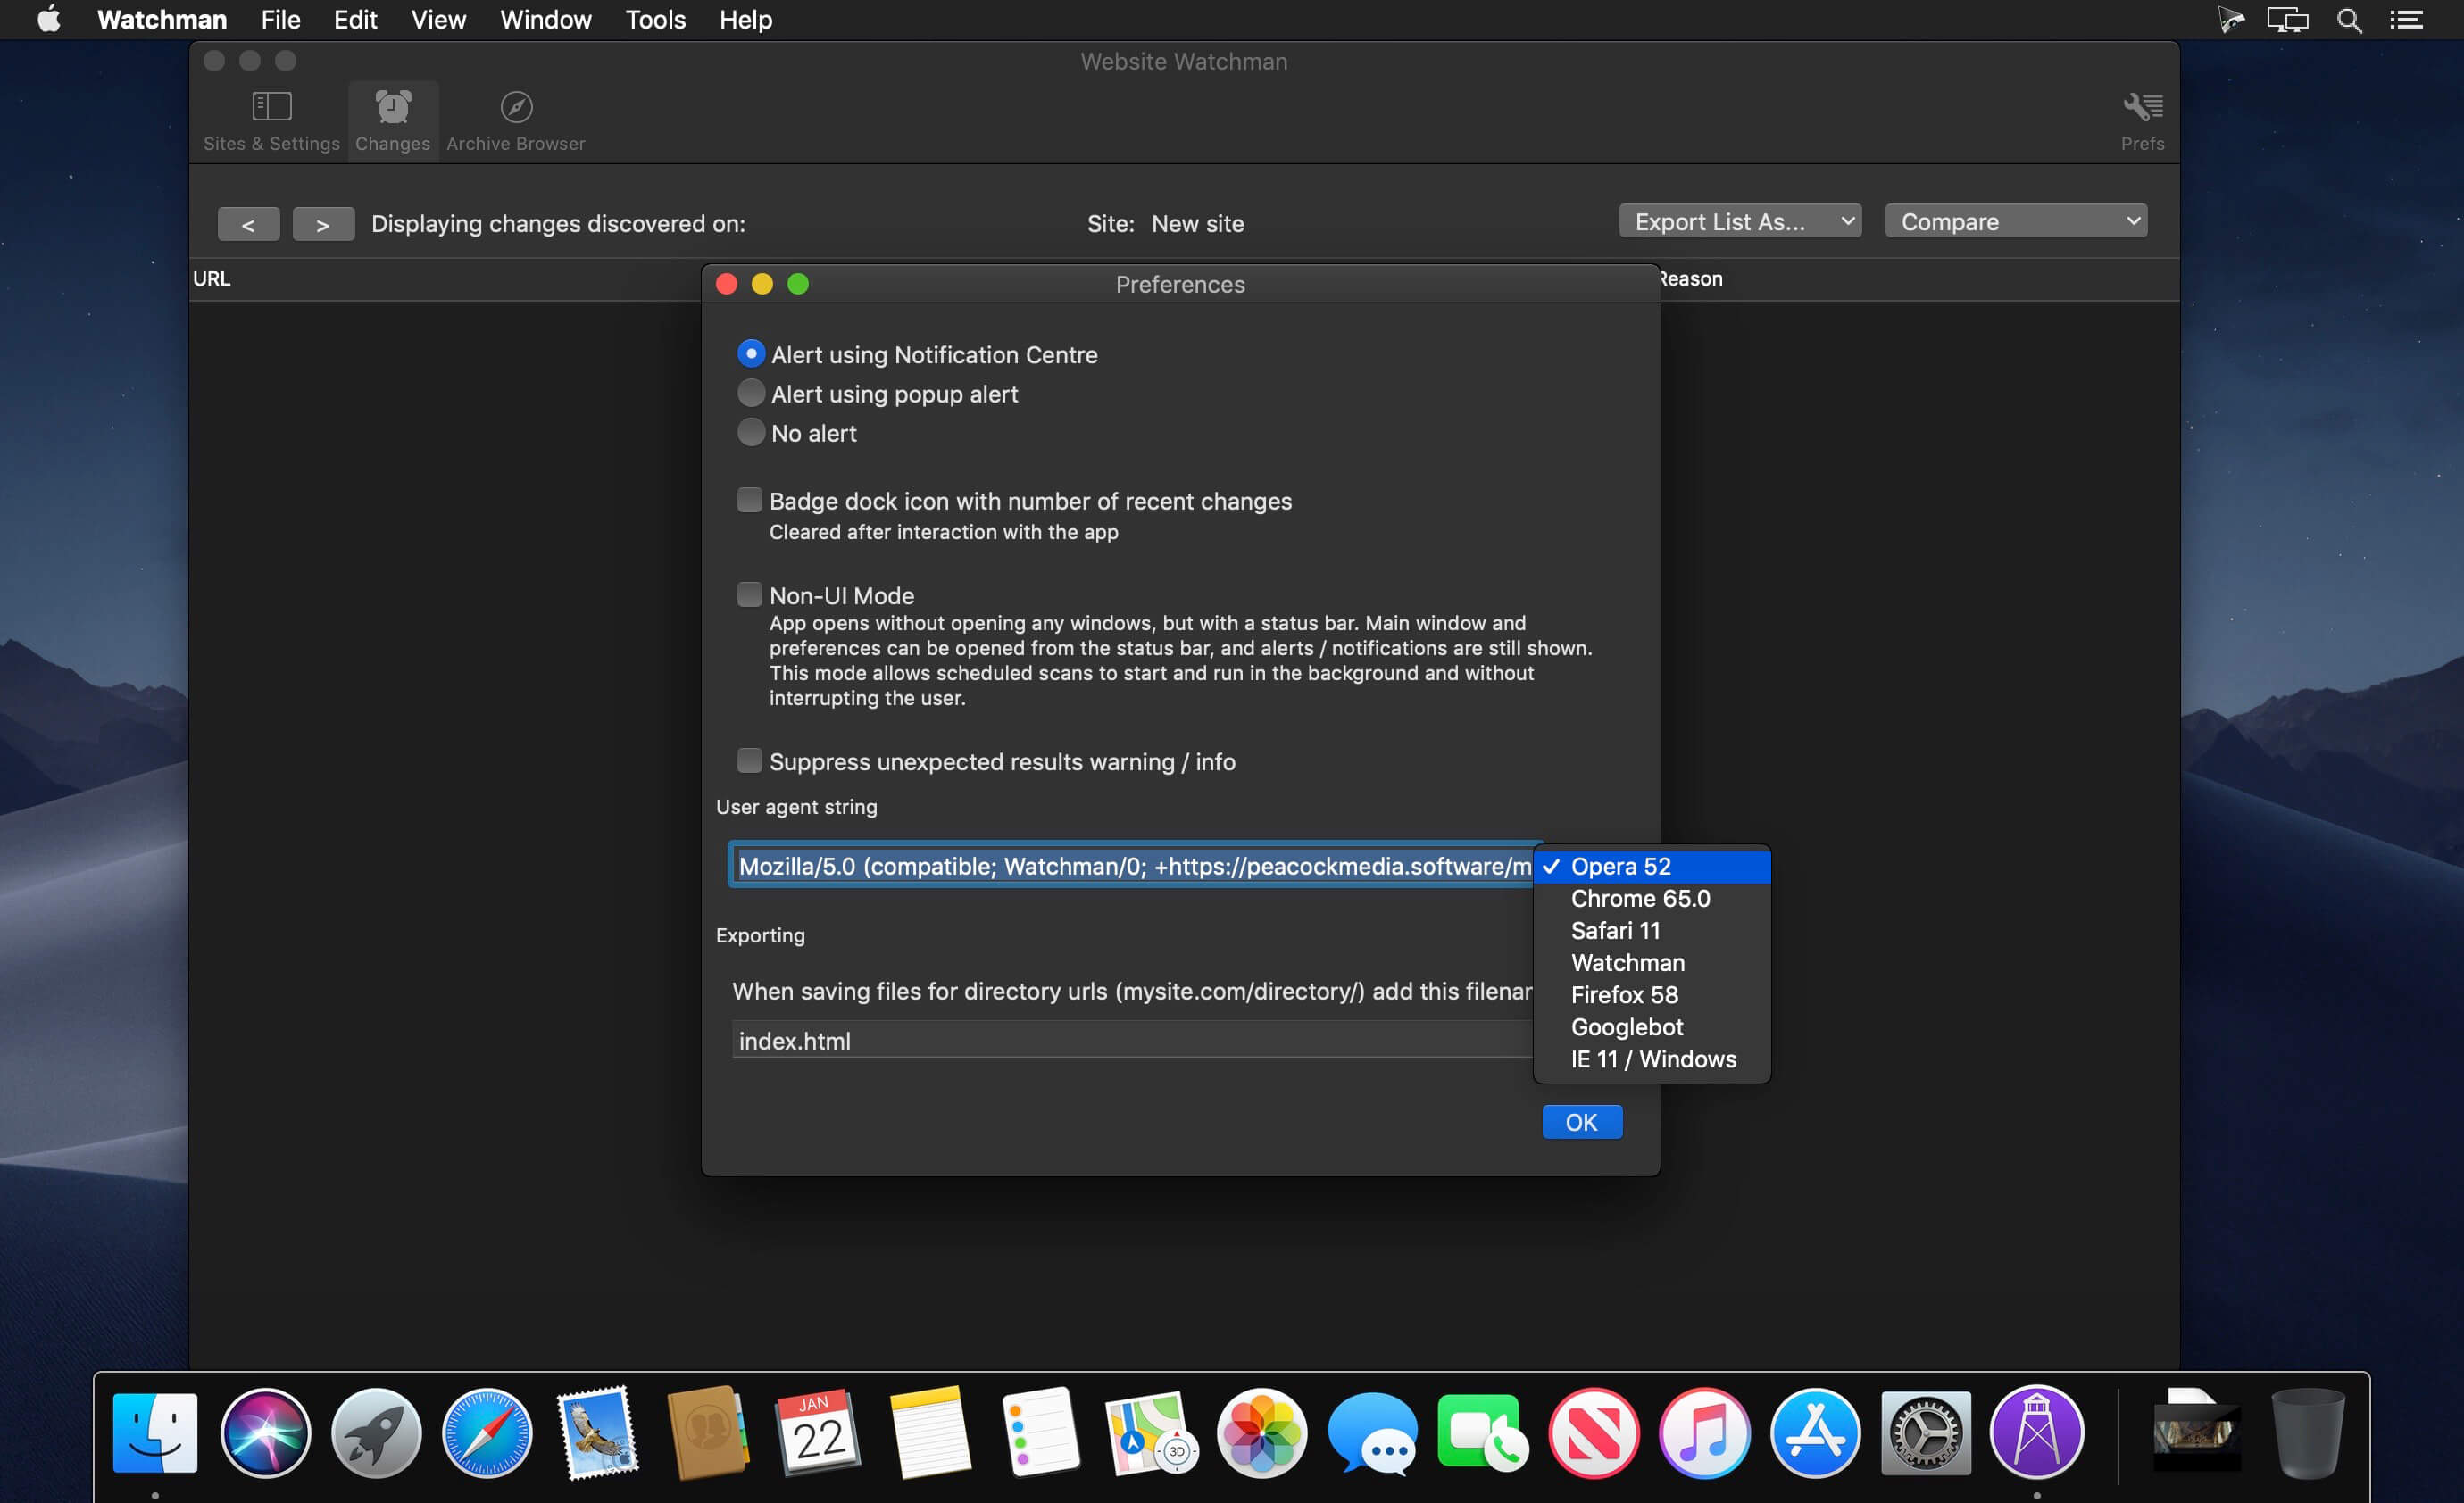Open the Compare dropdown

pos(2015,221)
